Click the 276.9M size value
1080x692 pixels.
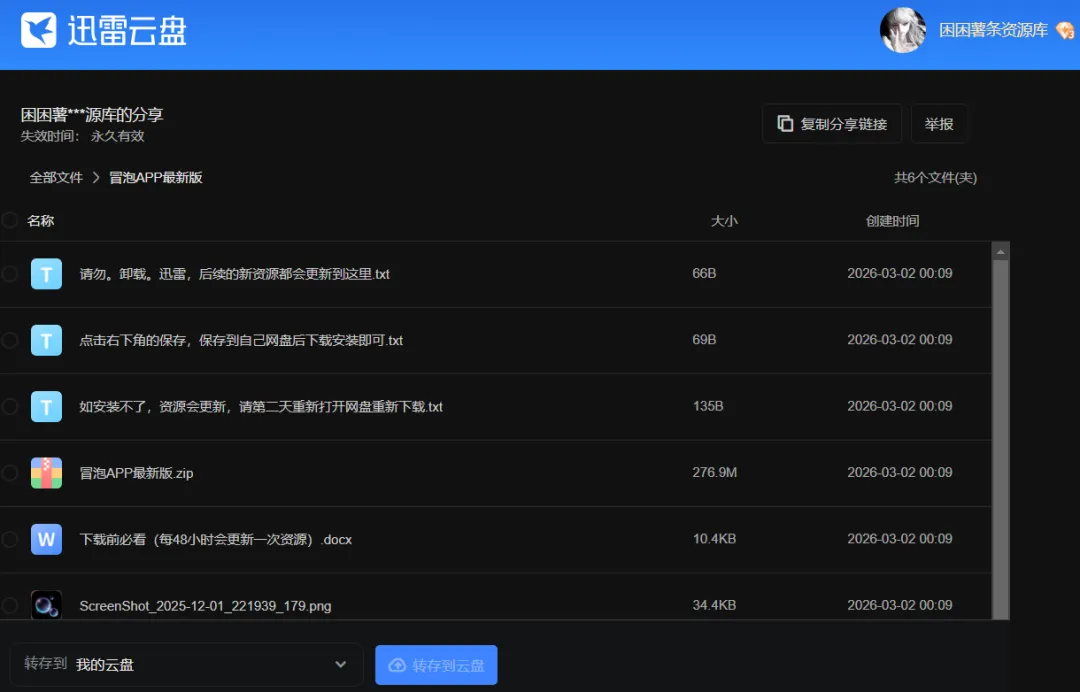(714, 472)
